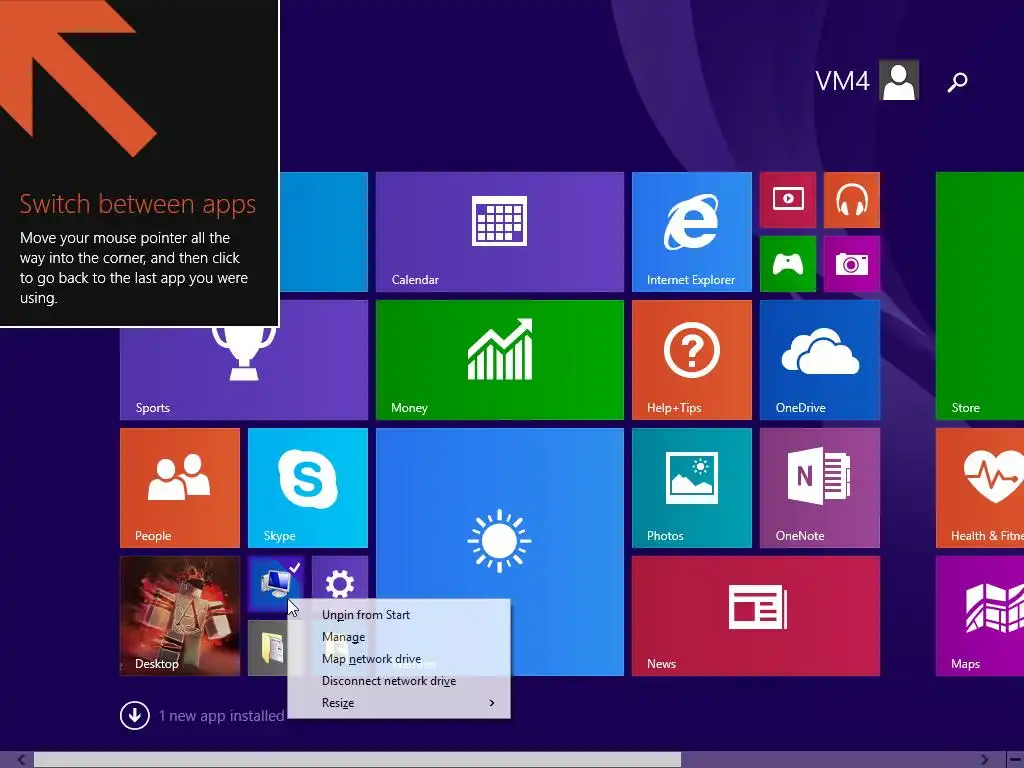The image size is (1024, 768).
Task: Launch the Skype tile
Action: point(308,488)
